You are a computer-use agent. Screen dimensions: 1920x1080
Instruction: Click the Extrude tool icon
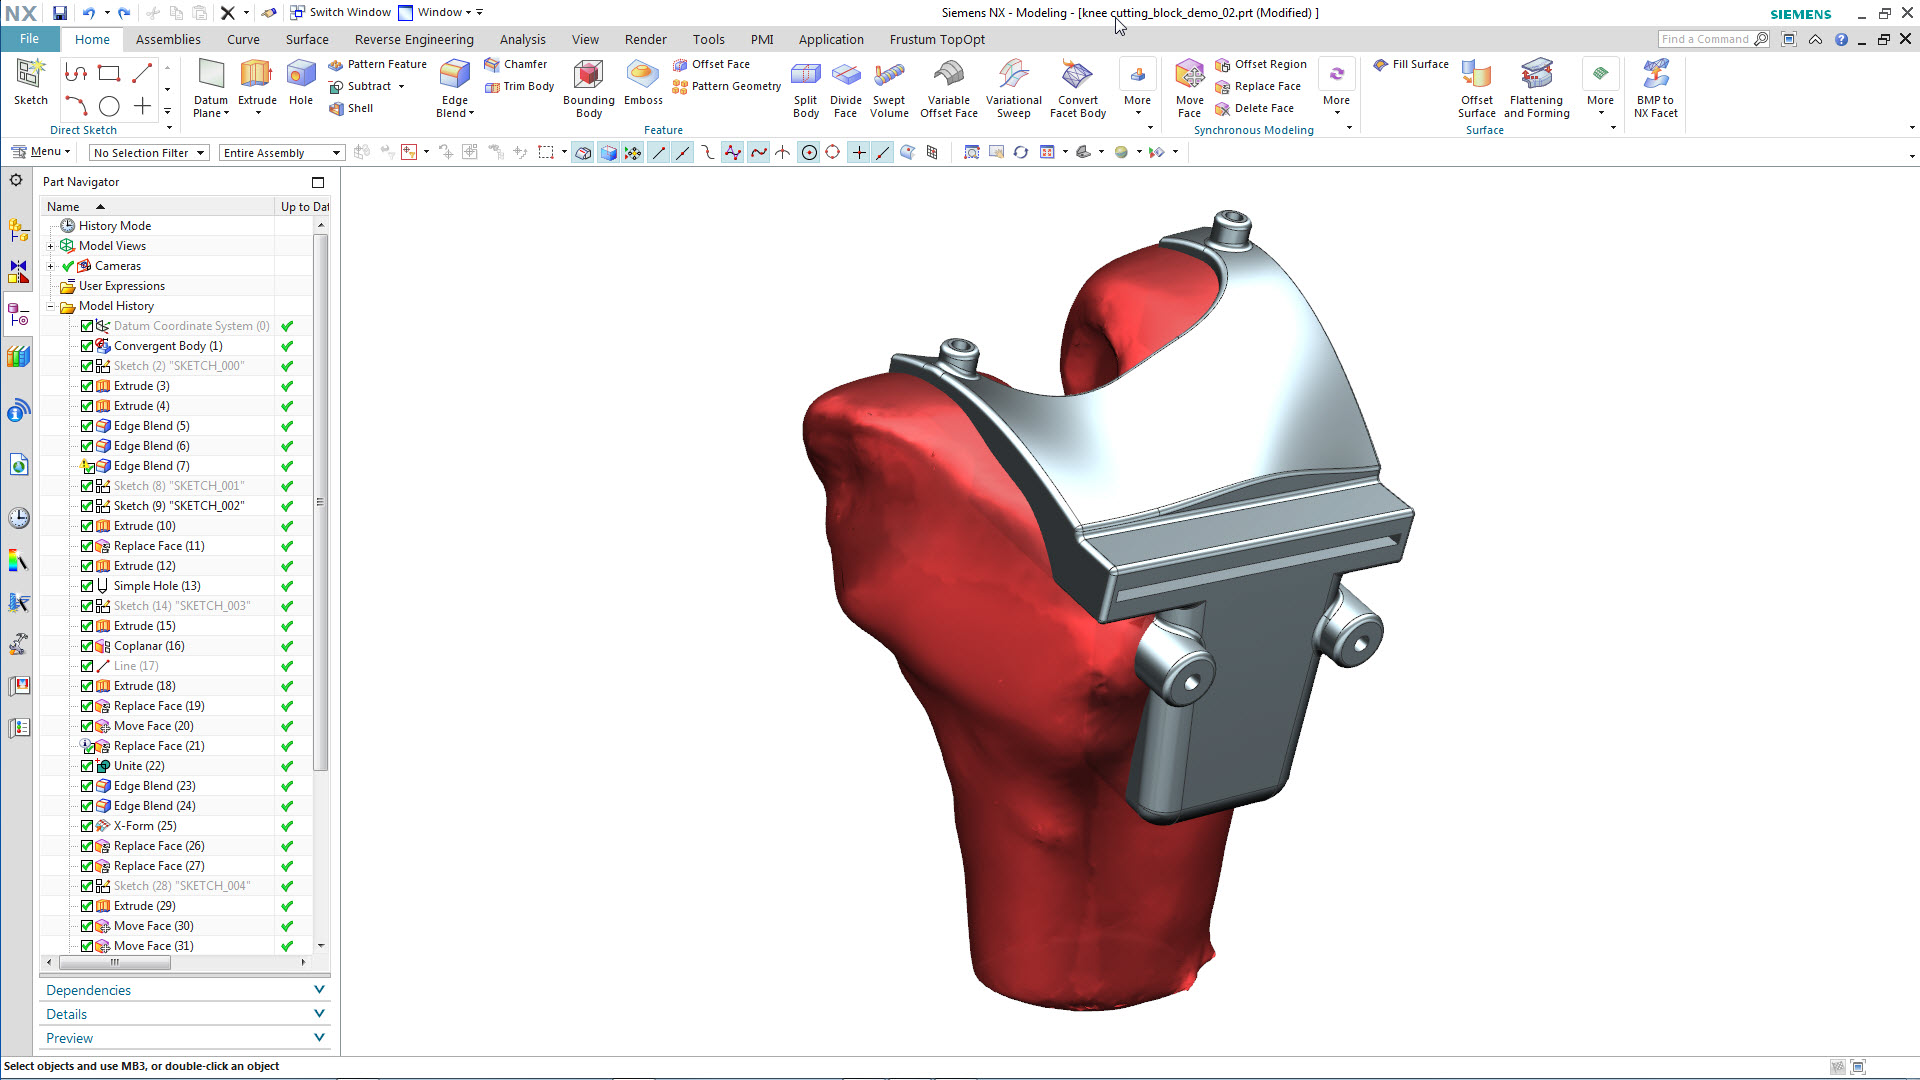click(256, 76)
